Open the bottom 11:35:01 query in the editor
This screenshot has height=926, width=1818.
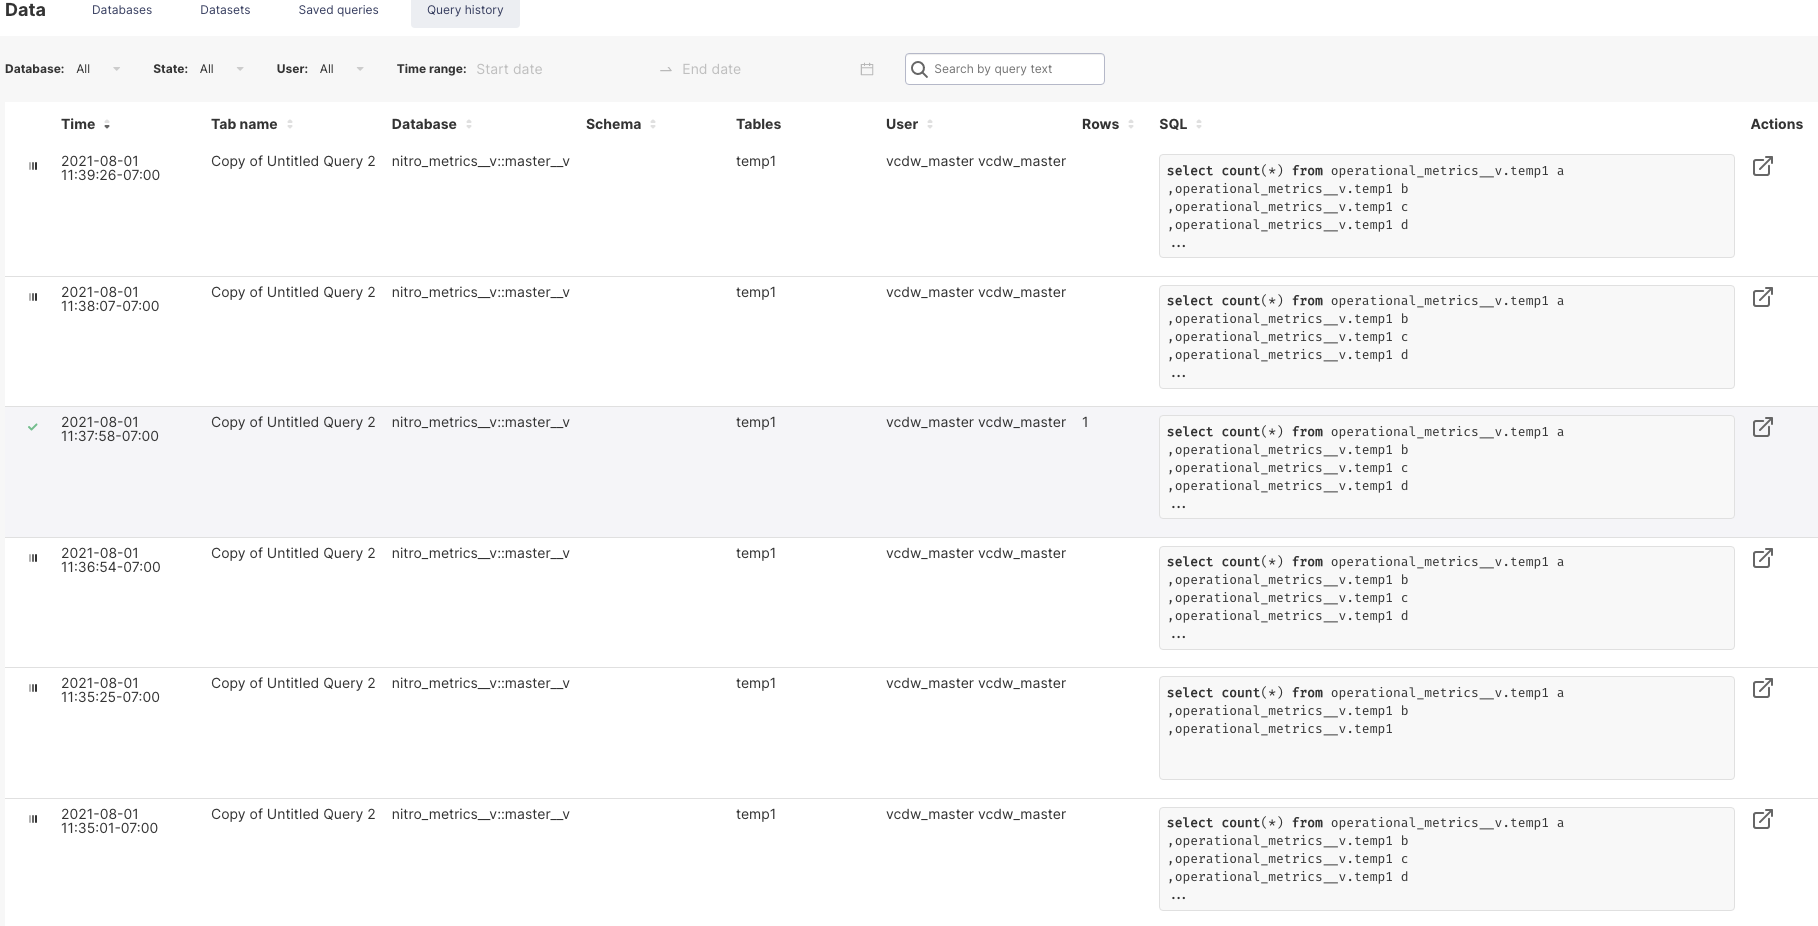[x=1763, y=819]
